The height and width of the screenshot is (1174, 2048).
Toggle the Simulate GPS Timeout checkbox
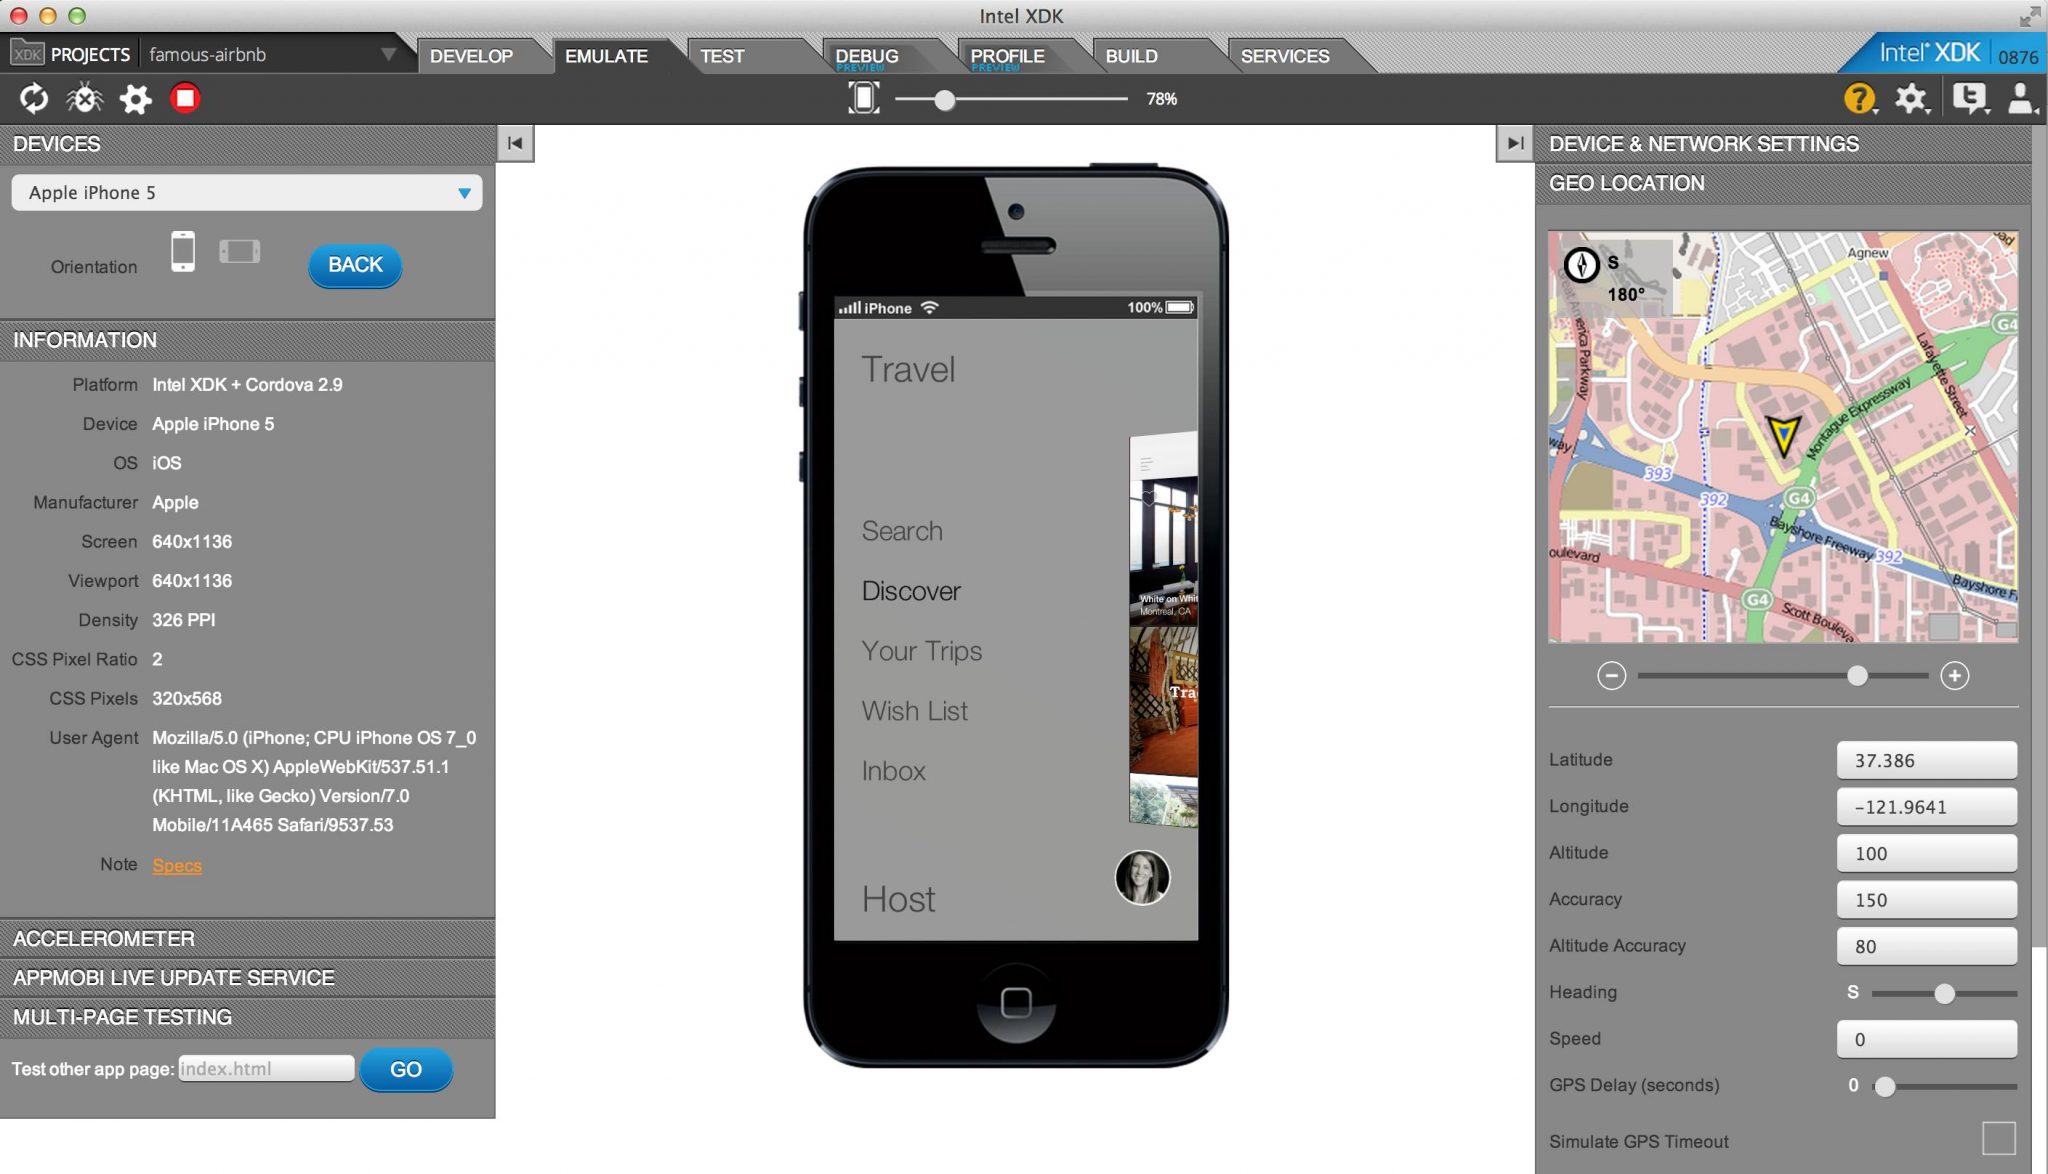[x=1998, y=1138]
